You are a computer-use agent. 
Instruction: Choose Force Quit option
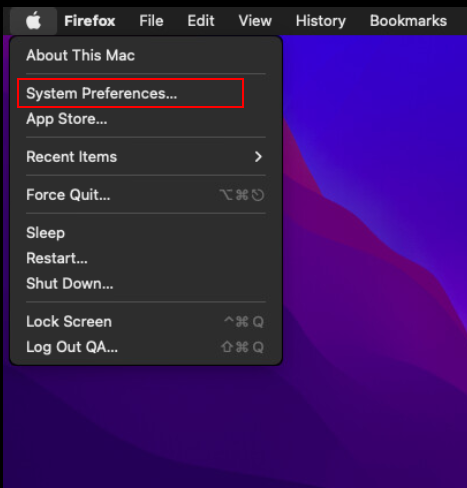point(68,195)
